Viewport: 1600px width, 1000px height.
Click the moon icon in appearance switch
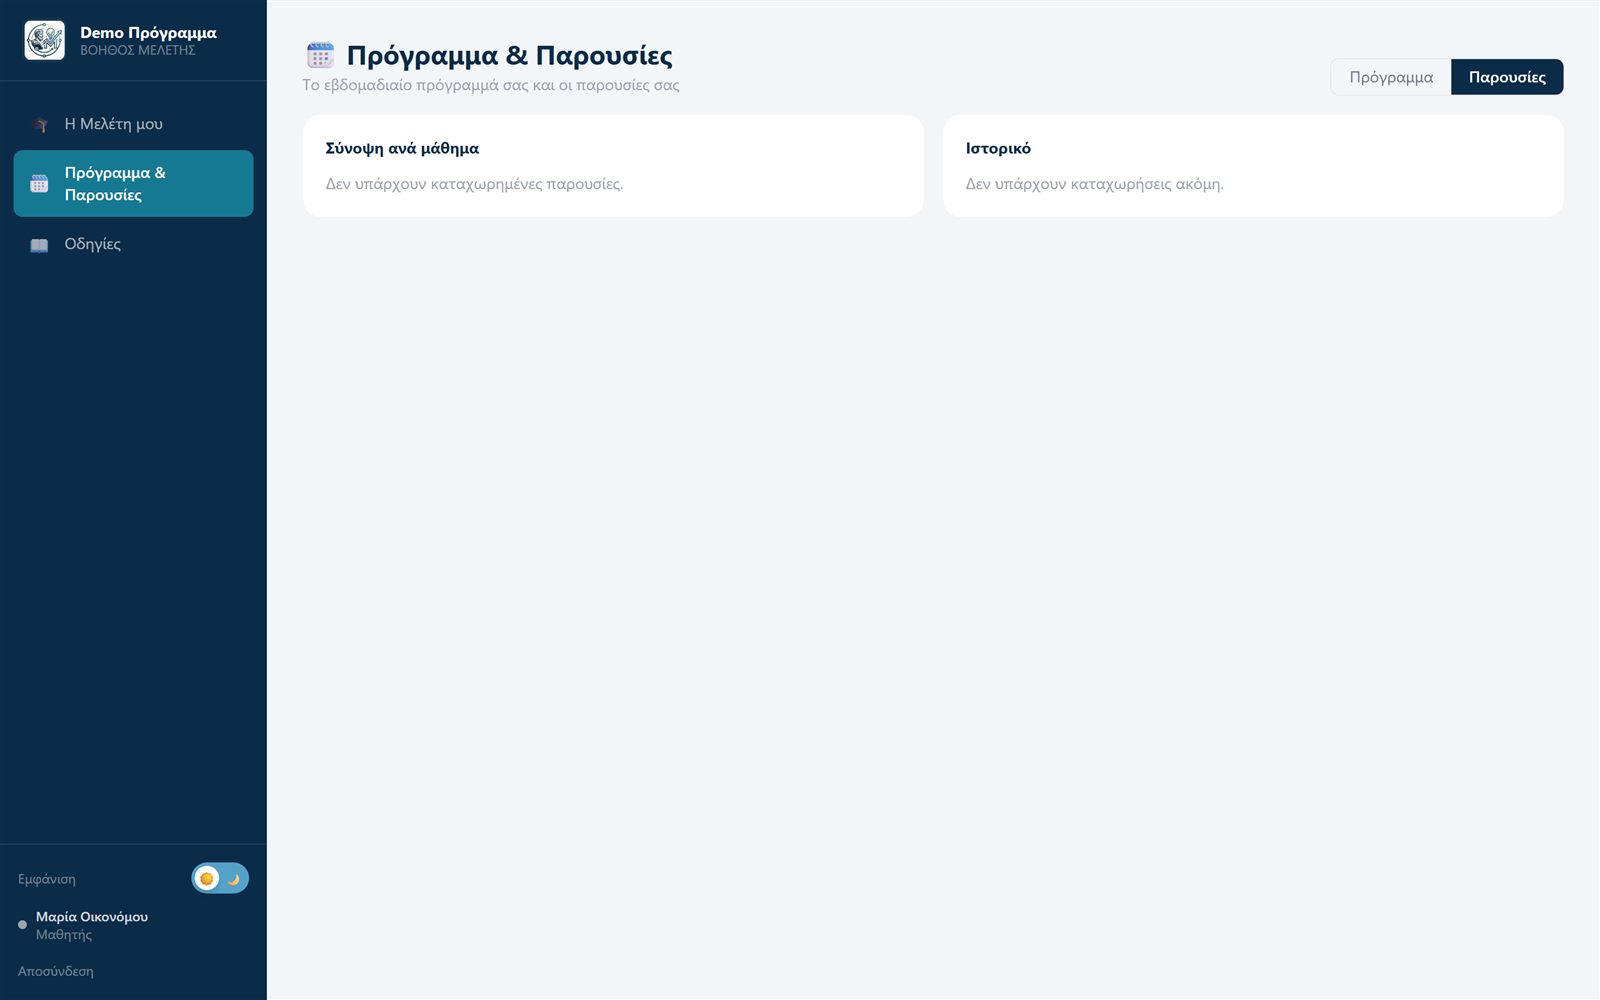pos(234,879)
